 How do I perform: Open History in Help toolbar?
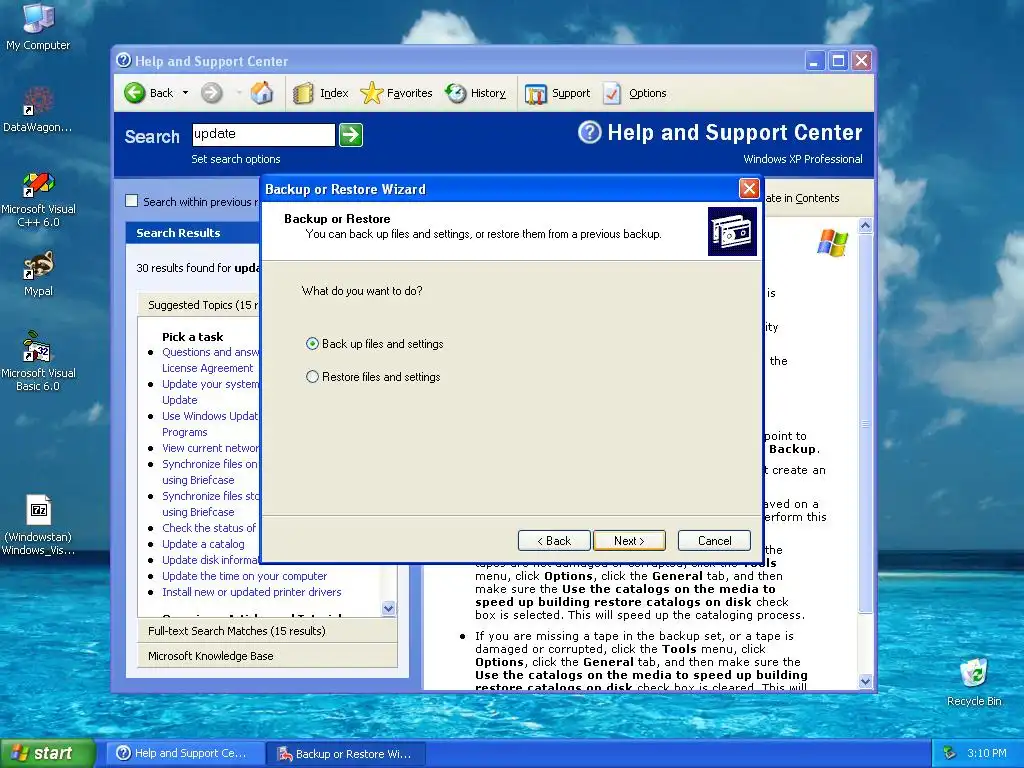475,93
